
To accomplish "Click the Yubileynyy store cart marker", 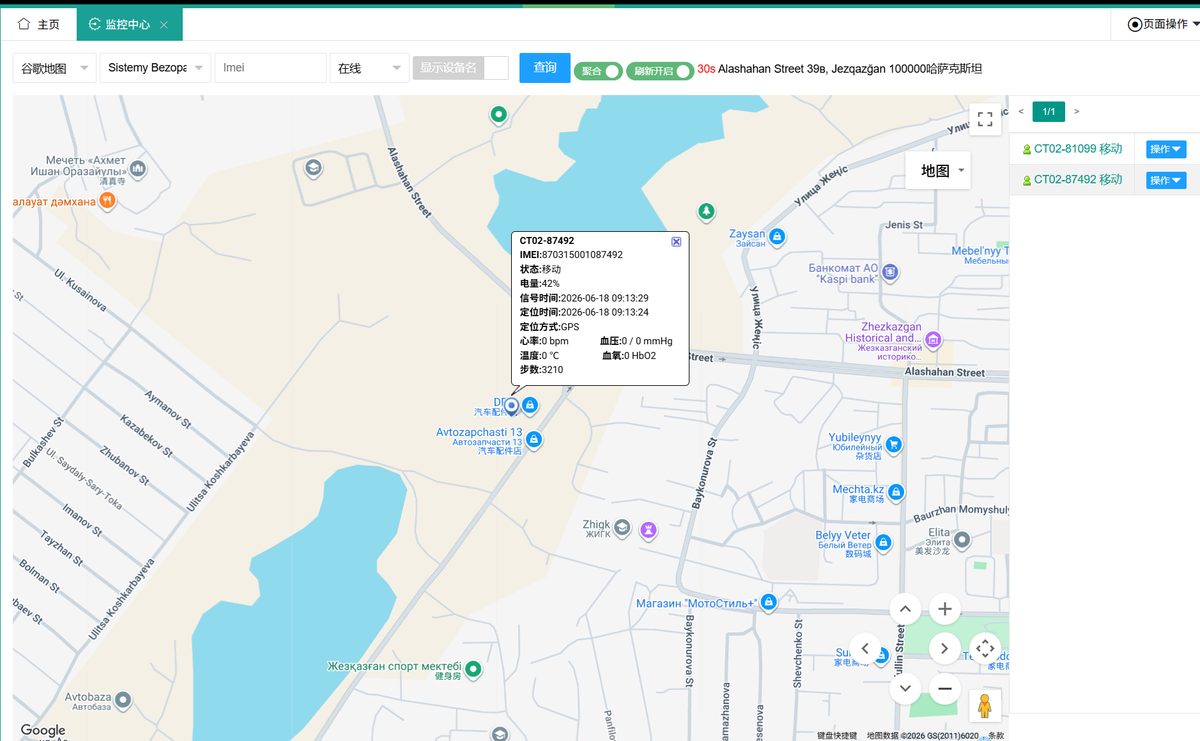I will [894, 444].
